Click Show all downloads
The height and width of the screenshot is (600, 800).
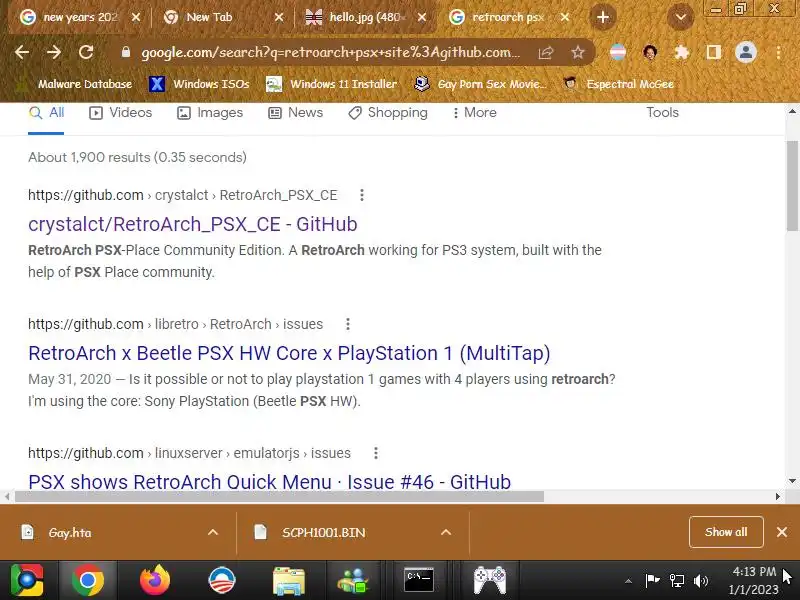coord(726,532)
